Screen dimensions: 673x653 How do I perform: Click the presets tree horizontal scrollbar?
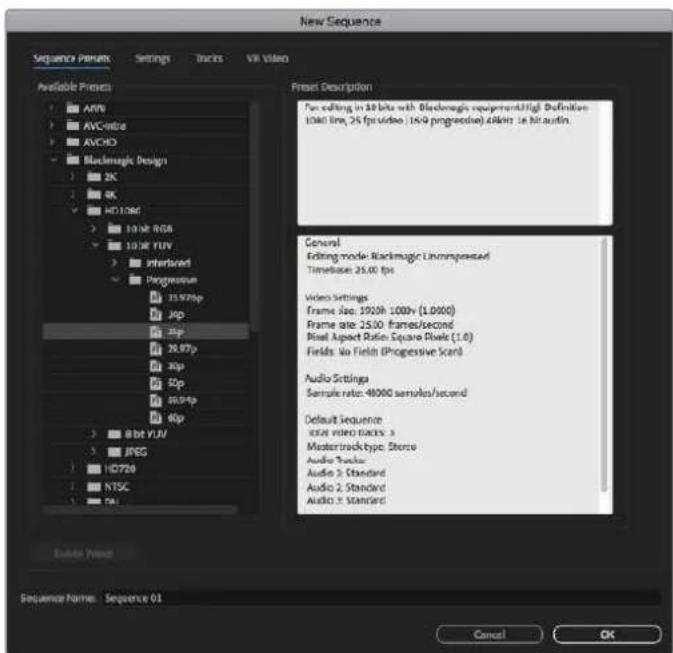coord(141,510)
